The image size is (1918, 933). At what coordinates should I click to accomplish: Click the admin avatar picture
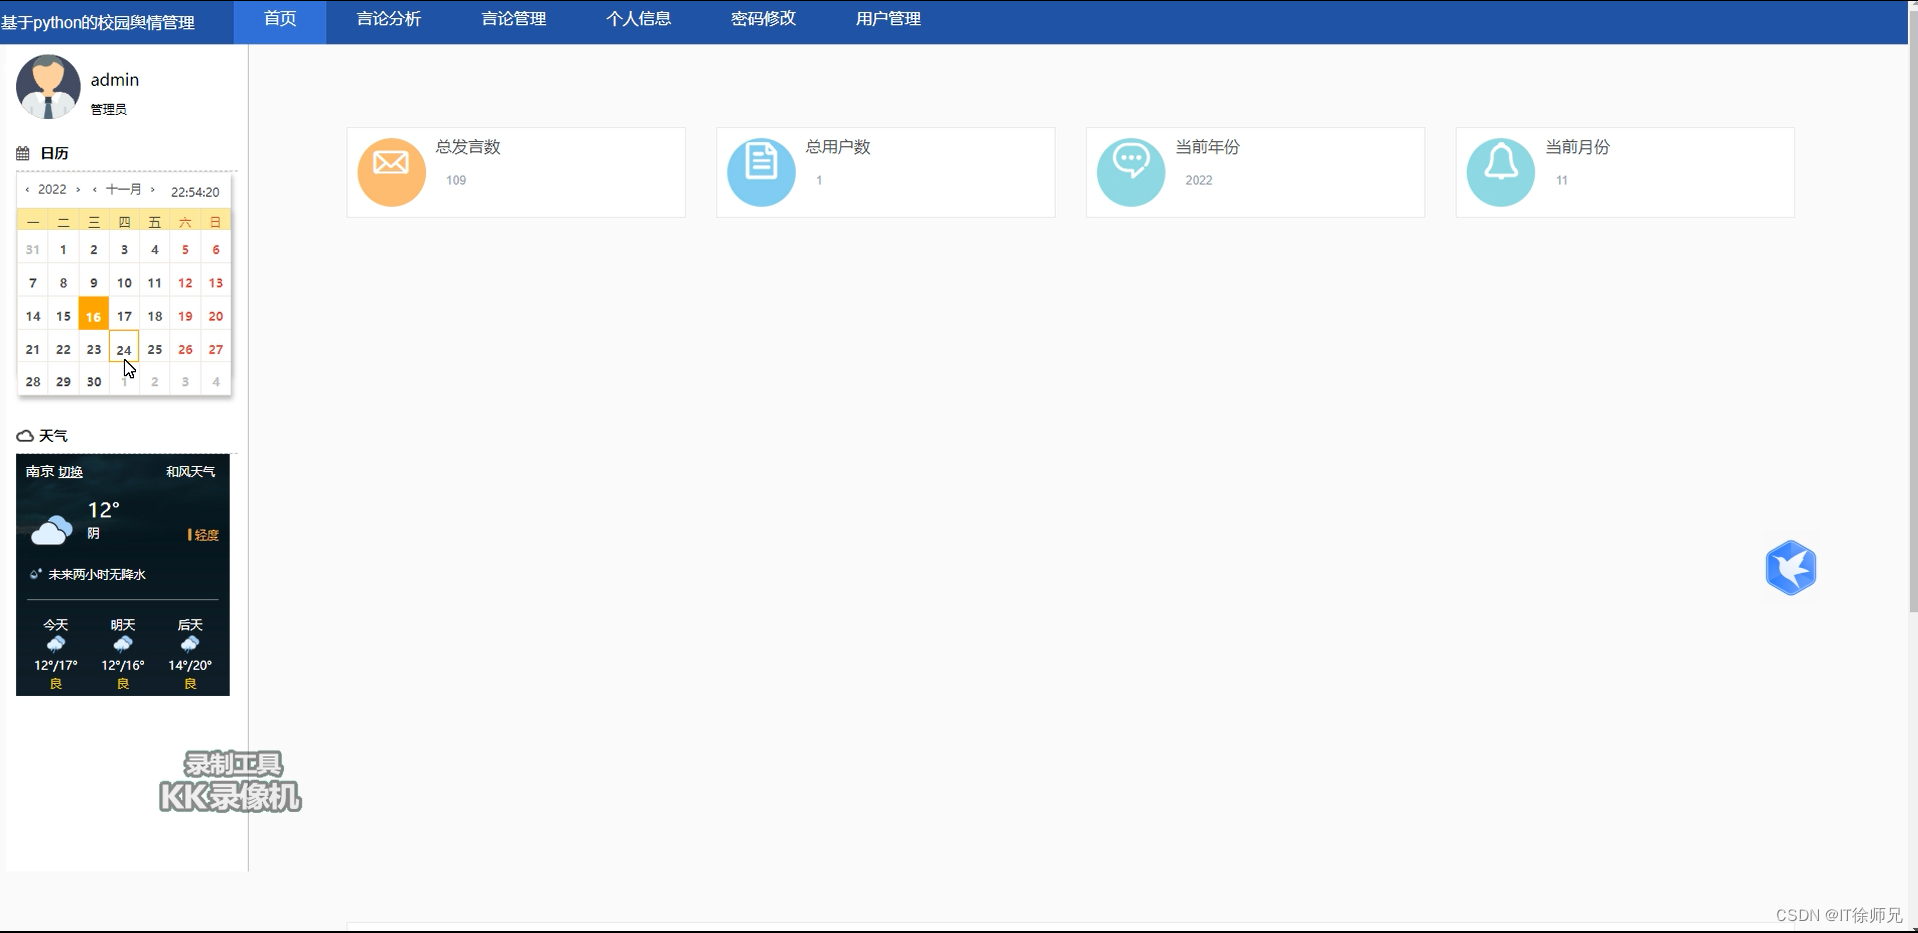pyautogui.click(x=48, y=87)
